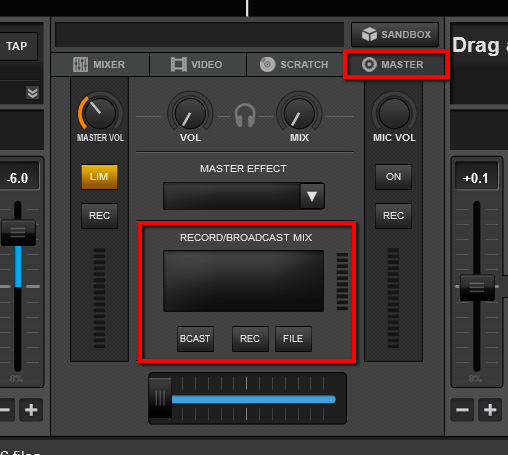Viewport: 508px width, 455px height.
Task: Click the right deck pitch plus icon
Action: coord(490,410)
